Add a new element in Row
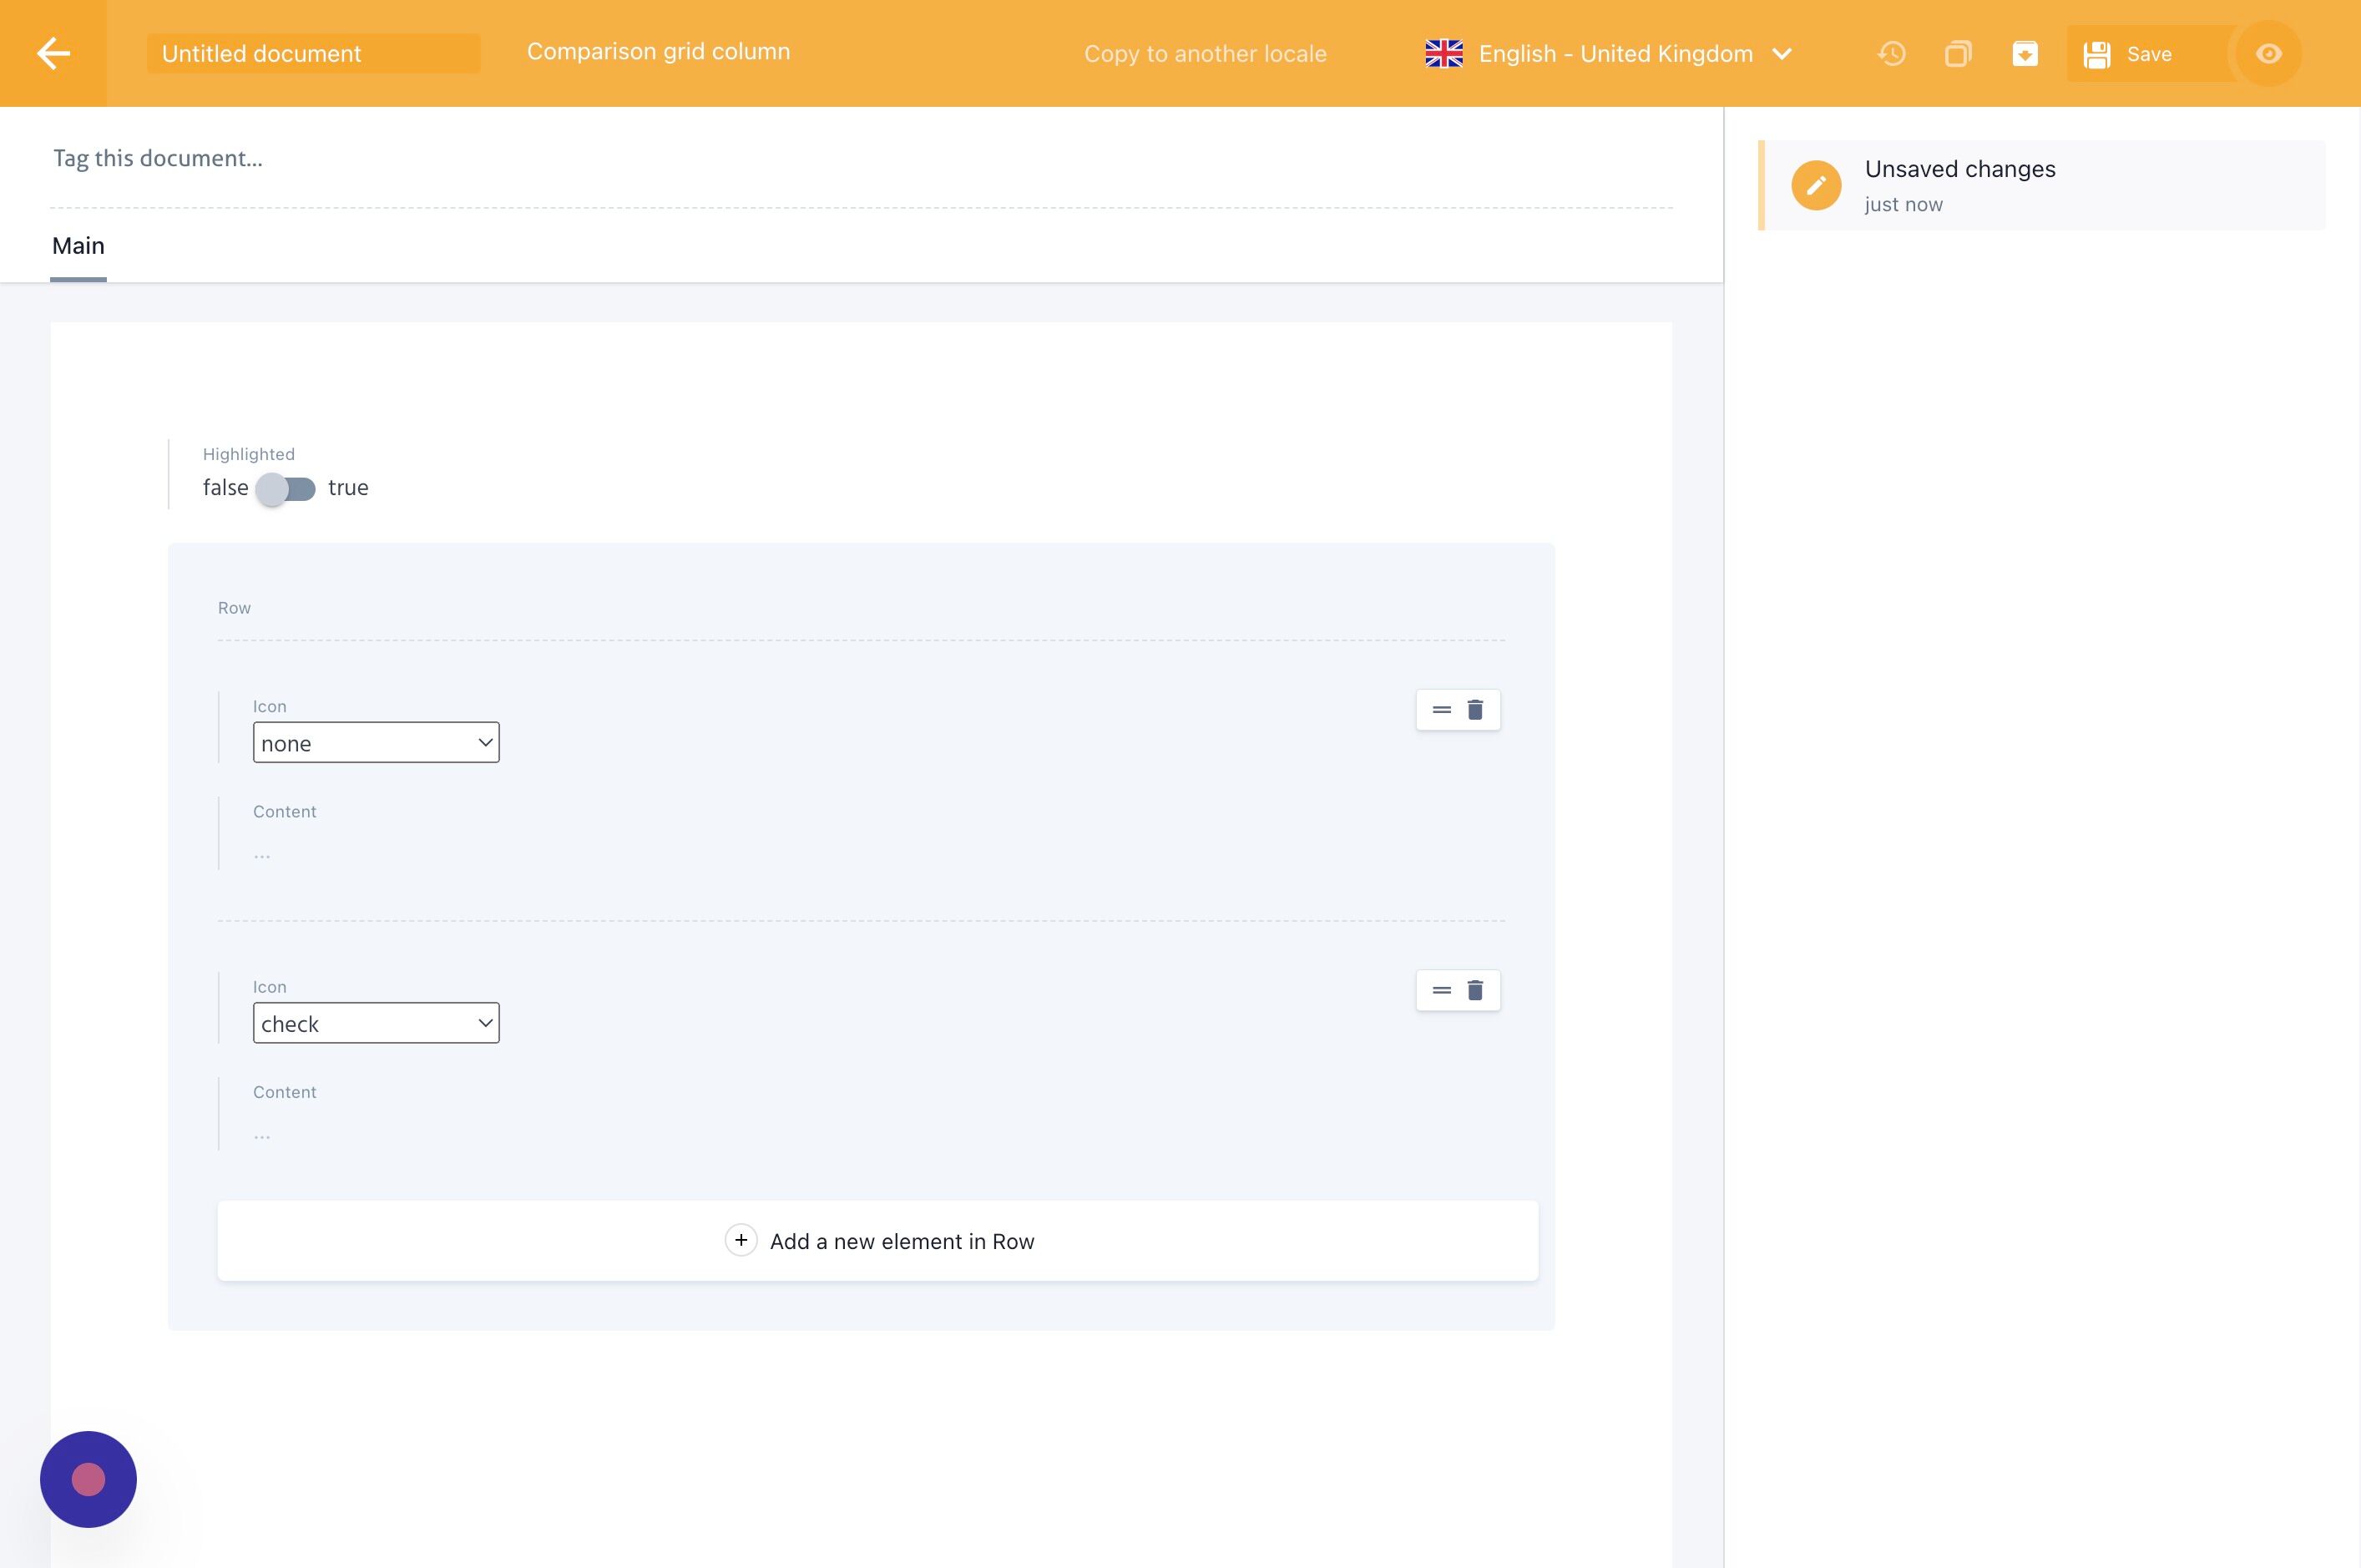 878,1241
